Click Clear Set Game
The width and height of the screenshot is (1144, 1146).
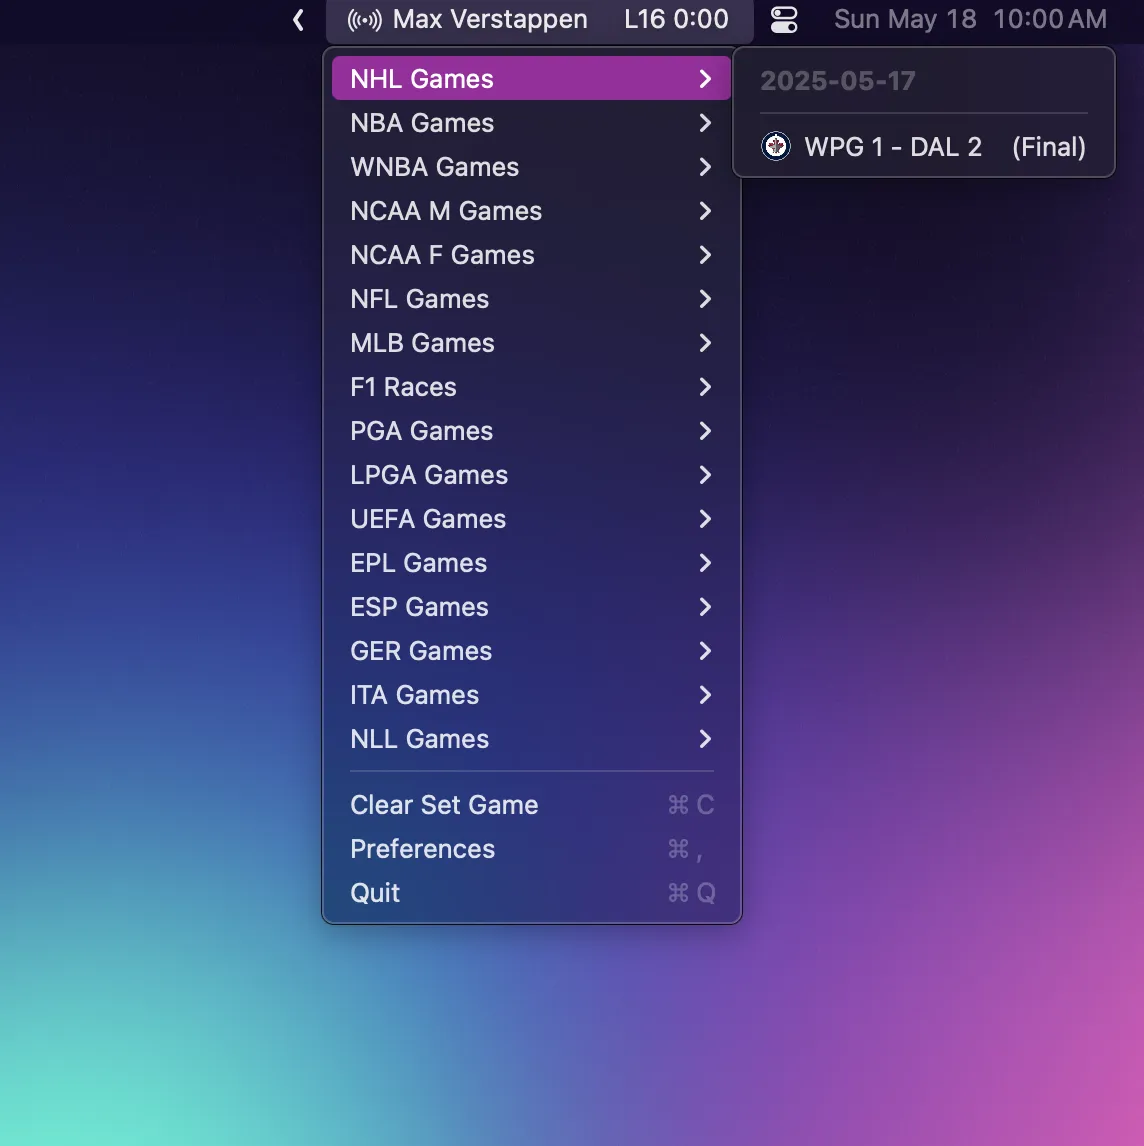click(443, 805)
